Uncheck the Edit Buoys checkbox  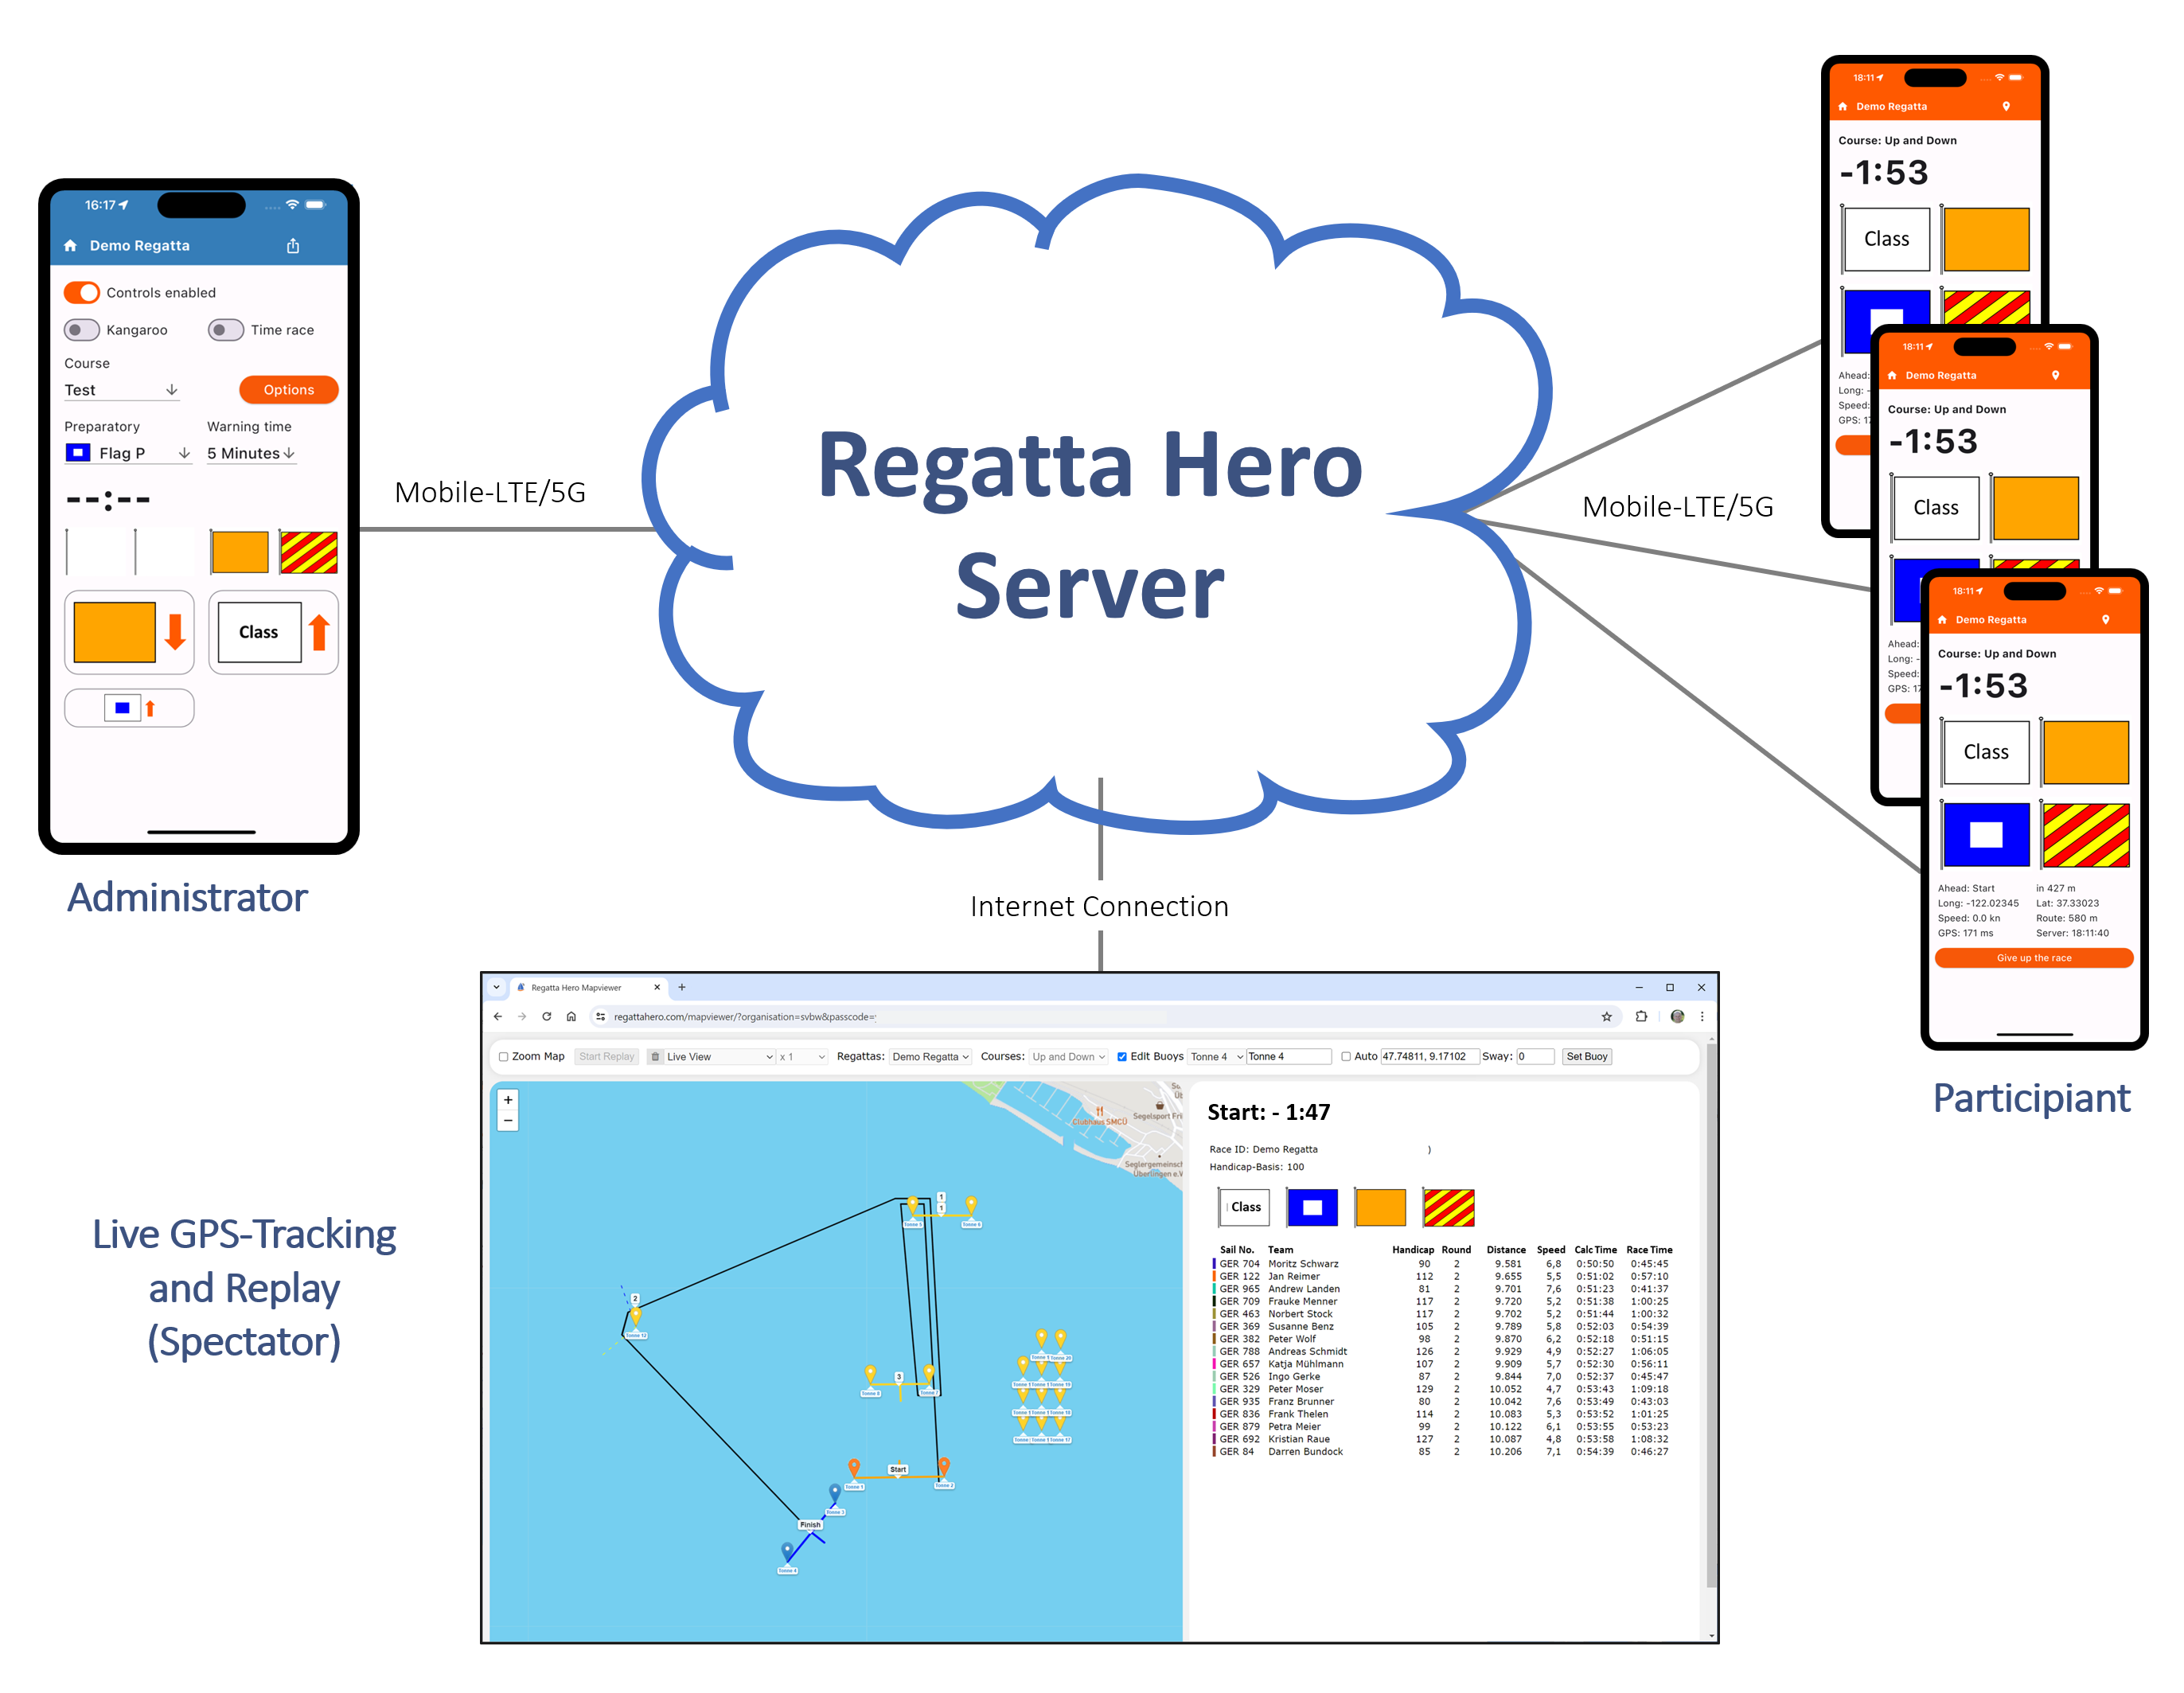click(x=1122, y=1056)
